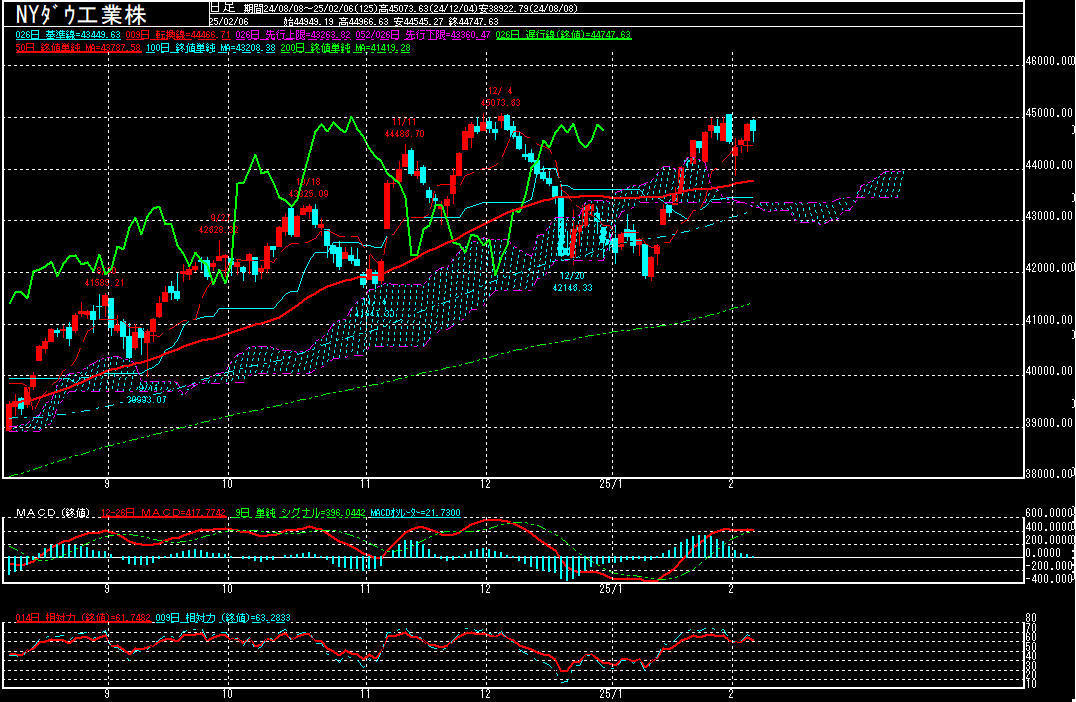1076x702 pixels.
Task: Click the 終44747.63 closing price value
Action: [473, 21]
